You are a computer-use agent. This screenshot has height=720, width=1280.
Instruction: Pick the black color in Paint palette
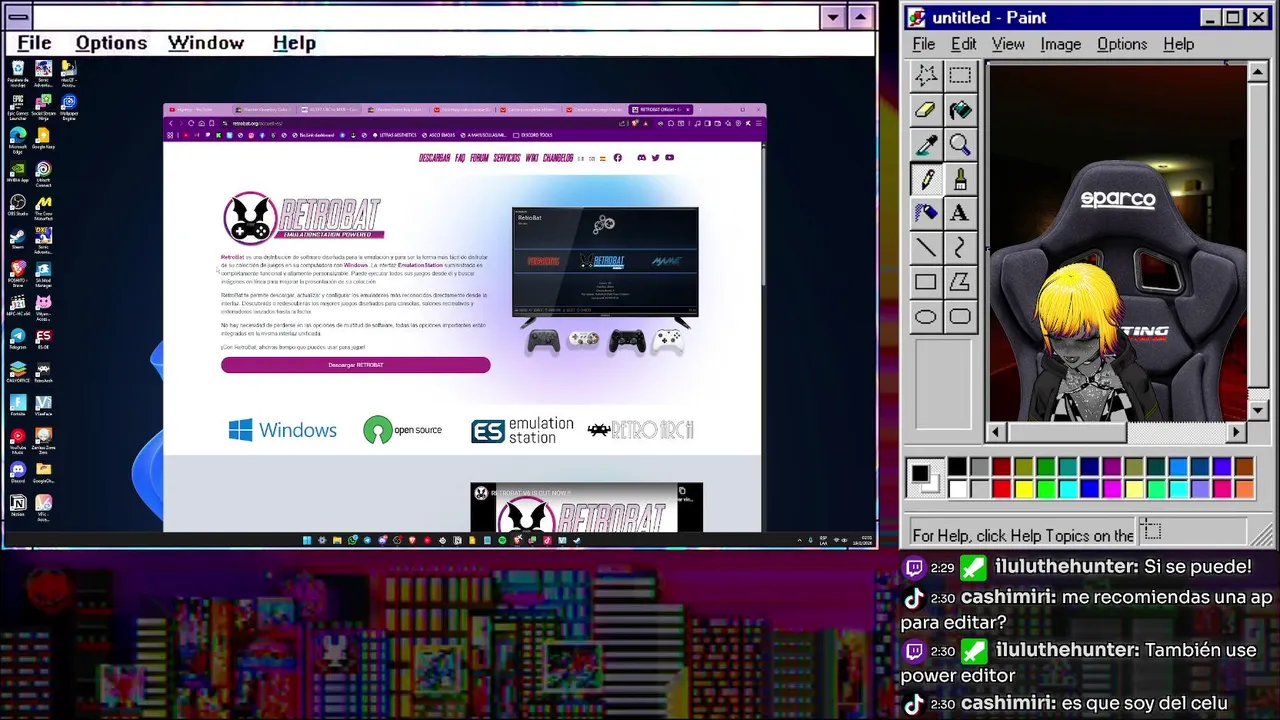[957, 467]
